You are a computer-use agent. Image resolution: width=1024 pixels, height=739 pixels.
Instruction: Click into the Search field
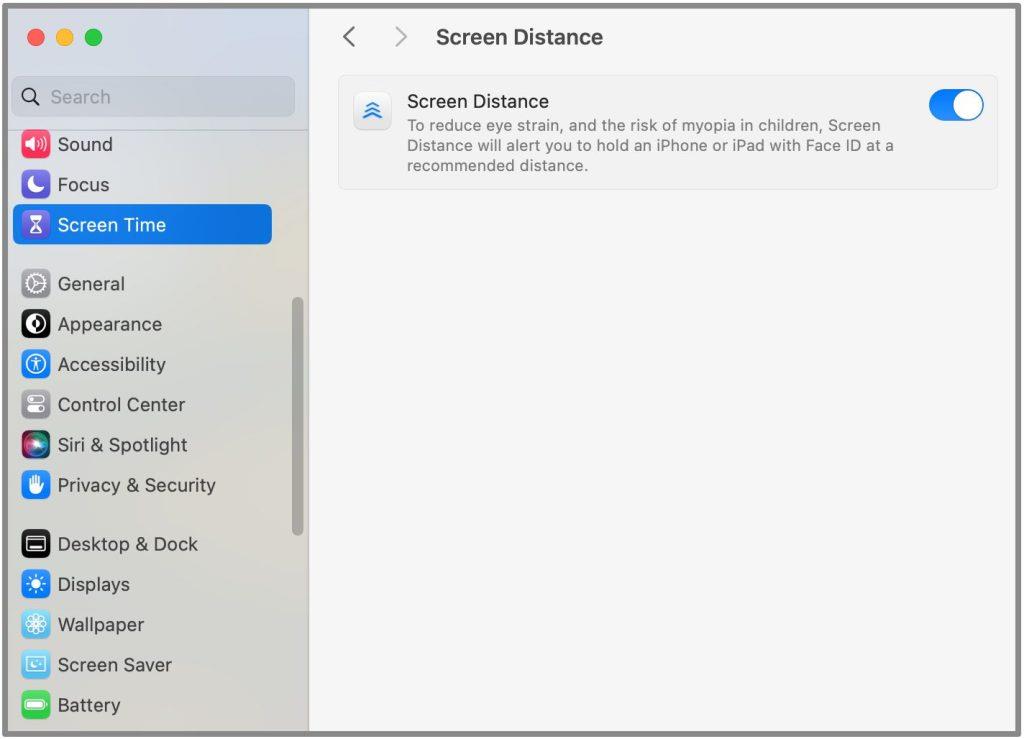[x=153, y=97]
